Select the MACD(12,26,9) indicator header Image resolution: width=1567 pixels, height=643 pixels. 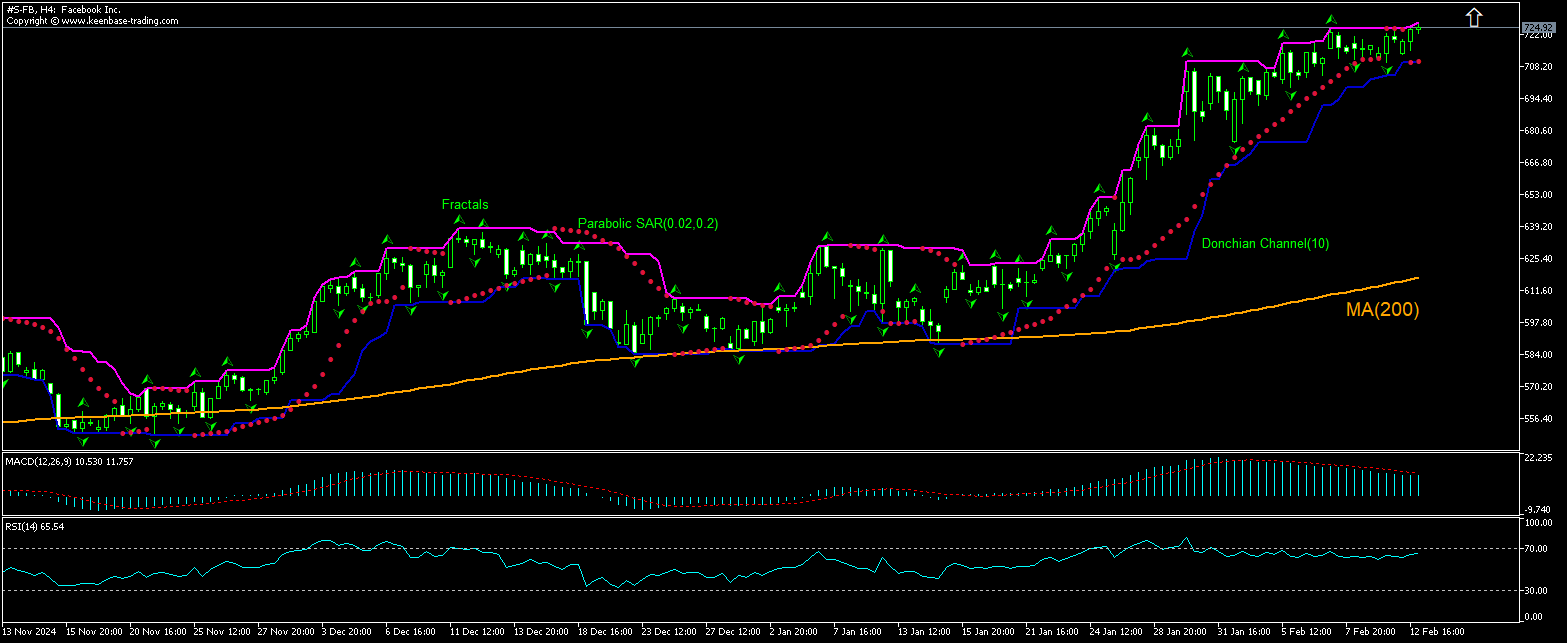pos(69,461)
